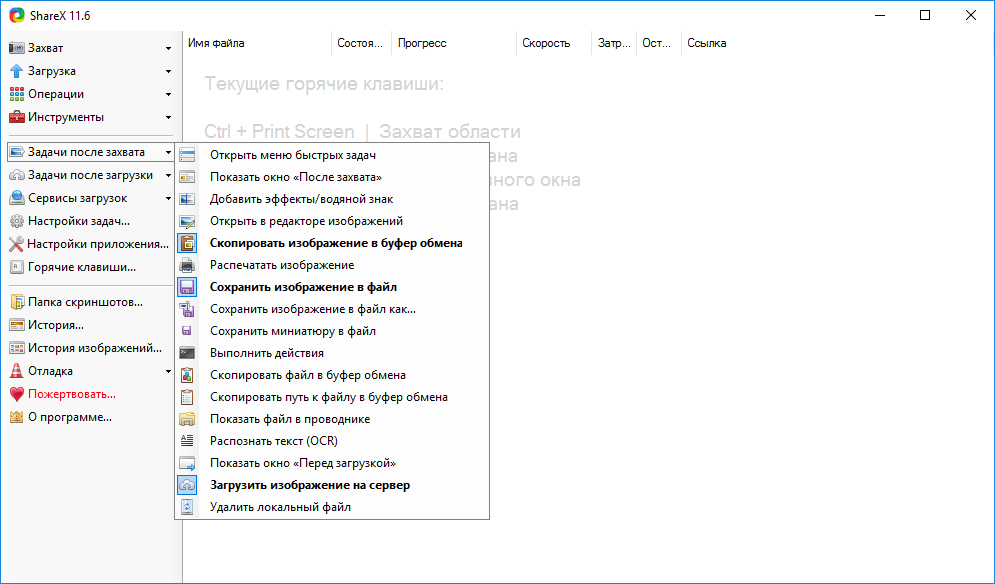Click the Сервисы загрузок globe icon
Image resolution: width=995 pixels, height=584 pixels.
tap(16, 198)
